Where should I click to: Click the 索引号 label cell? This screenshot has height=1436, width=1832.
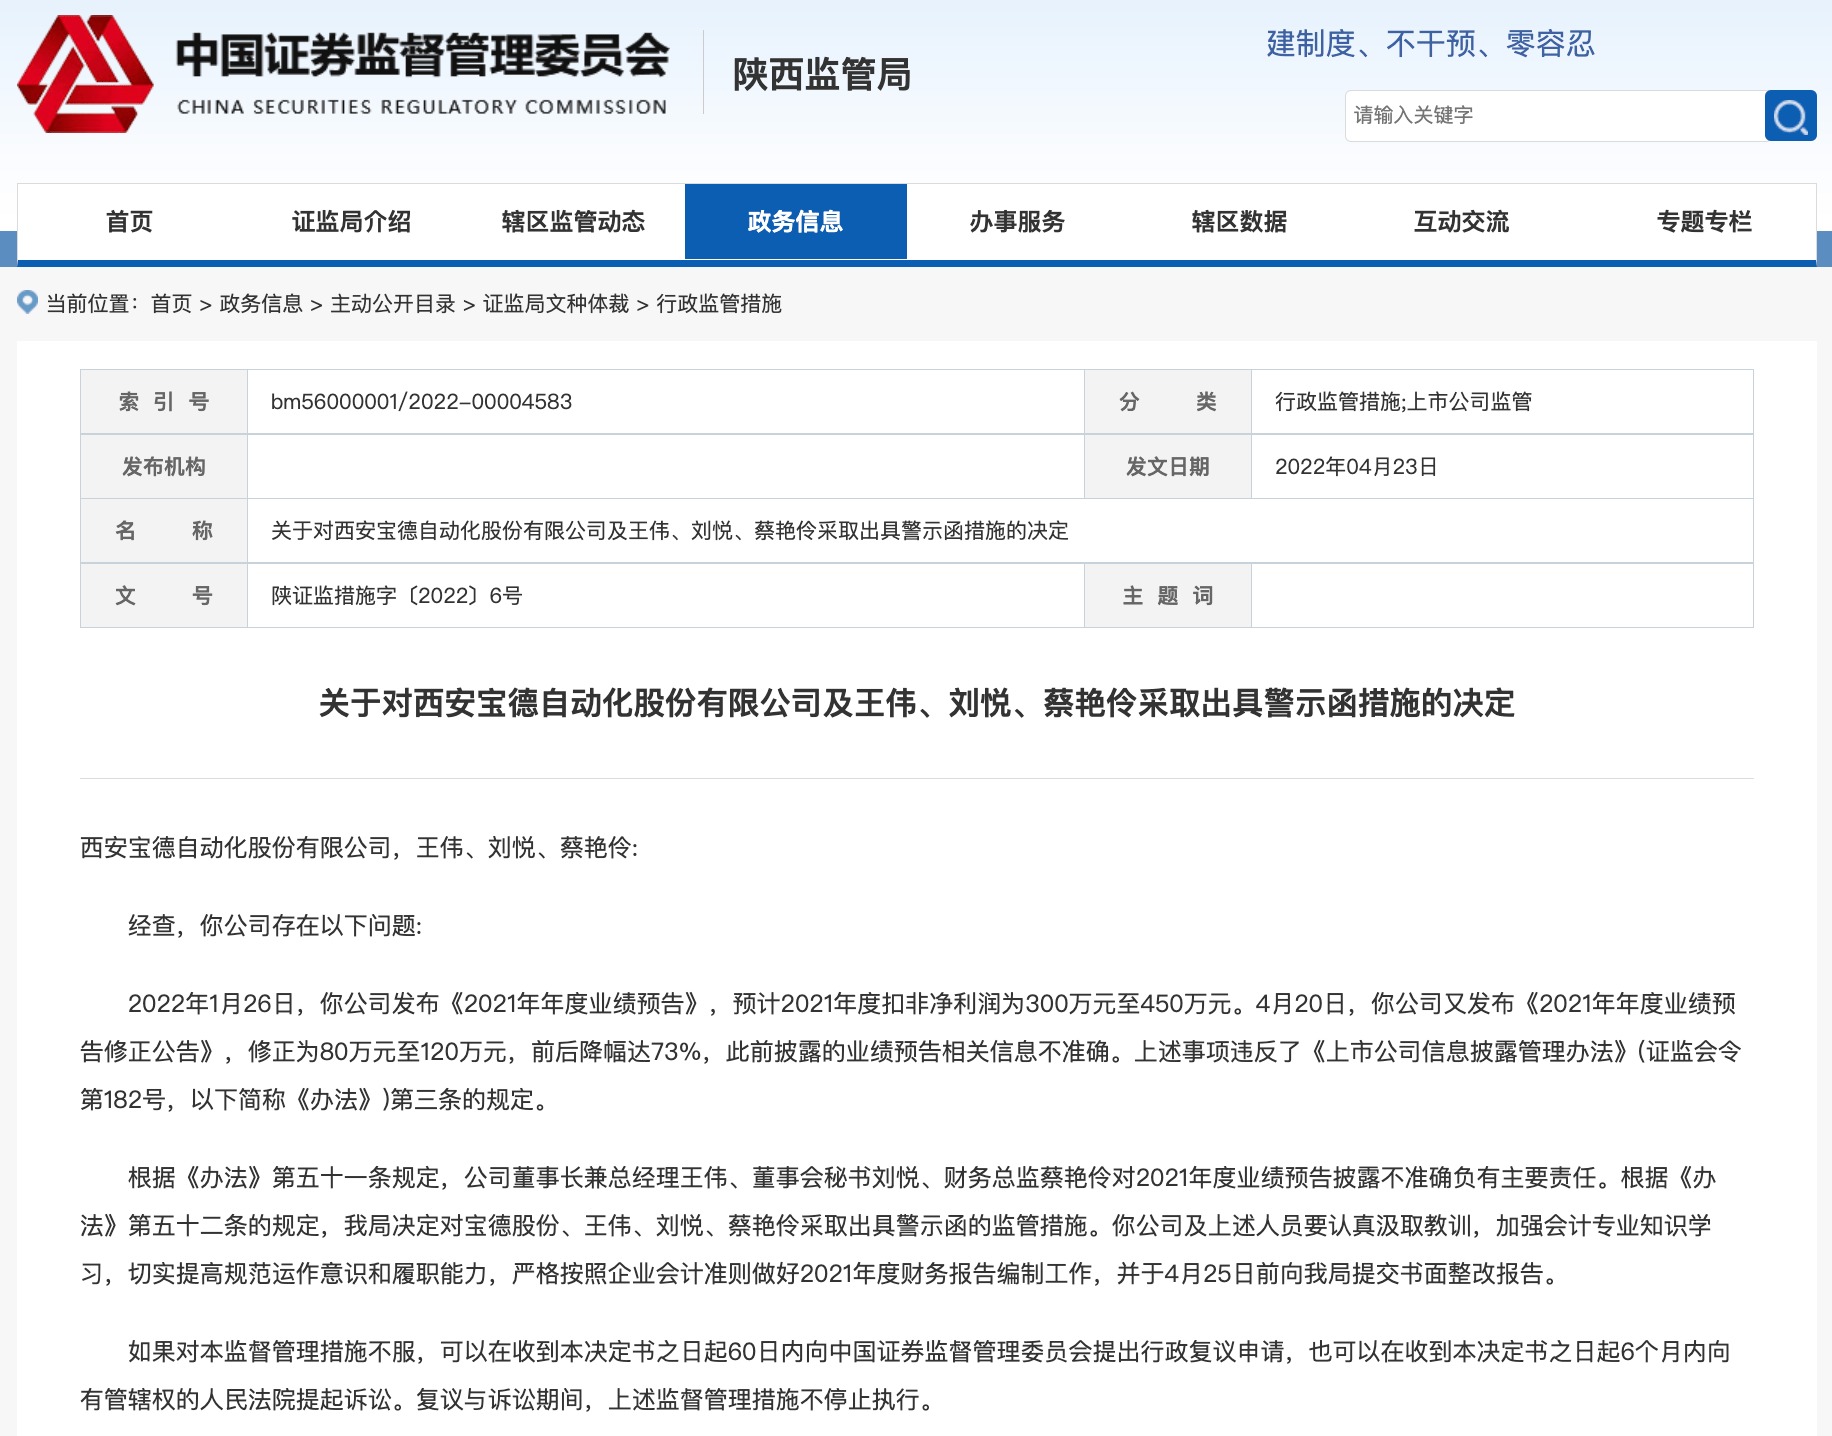tap(164, 402)
